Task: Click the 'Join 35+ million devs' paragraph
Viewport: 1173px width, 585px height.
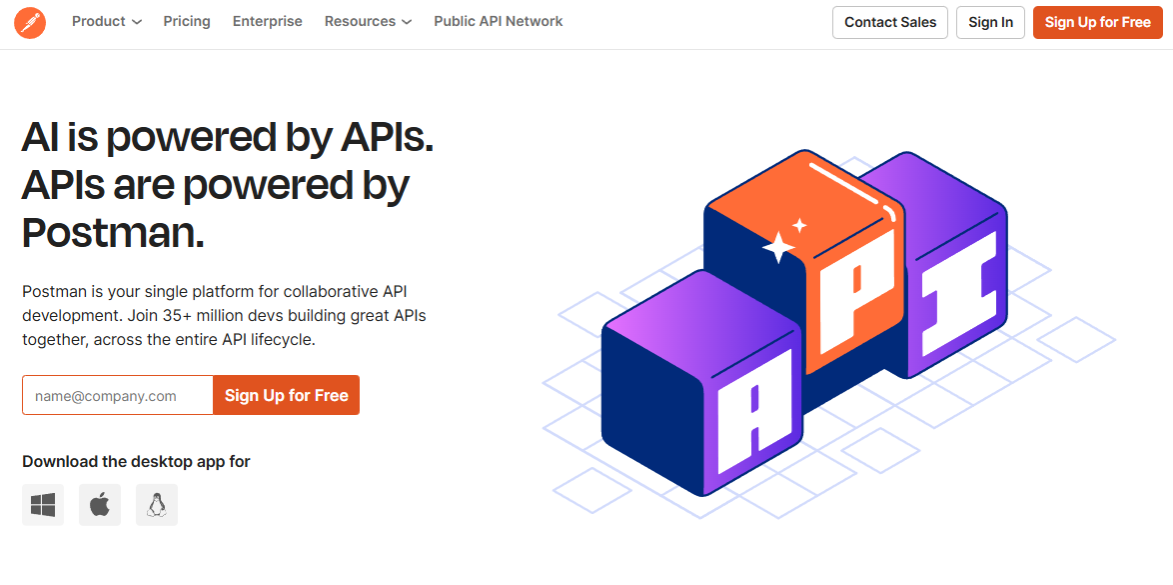Action: pyautogui.click(x=224, y=316)
